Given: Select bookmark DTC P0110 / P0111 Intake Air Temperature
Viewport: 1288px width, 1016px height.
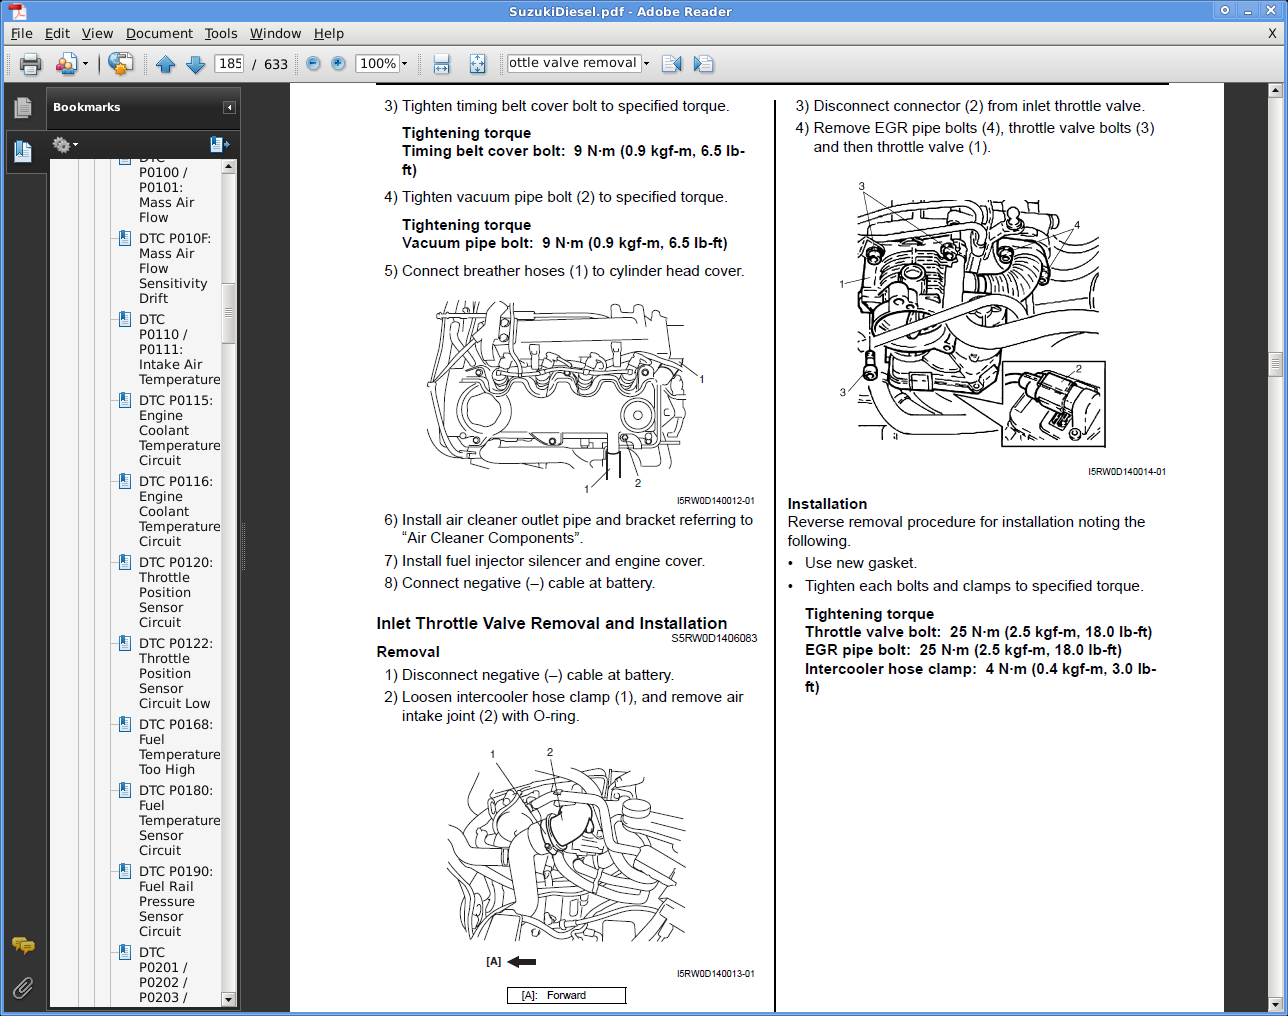Looking at the screenshot, I should 179,349.
